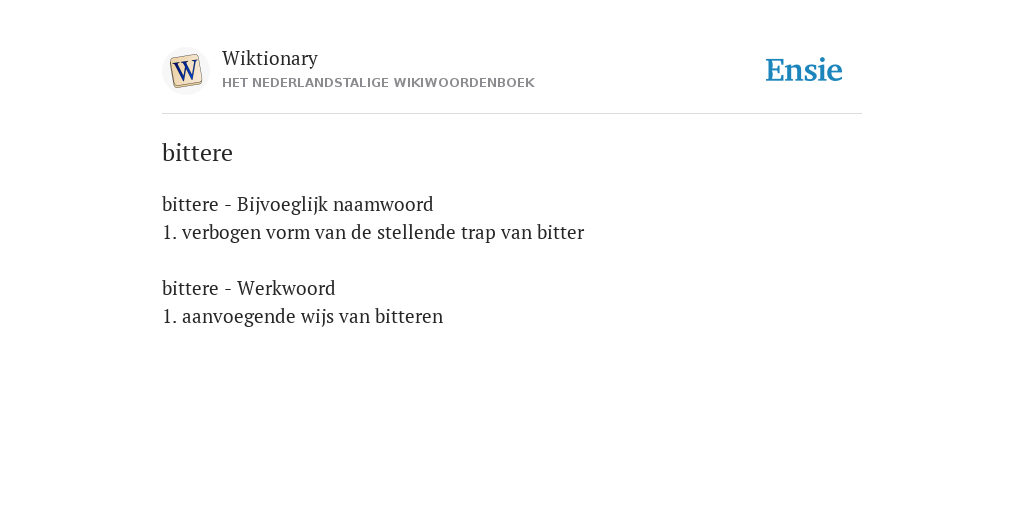Click the final word 'bitter' in the adjective definition
This screenshot has width=1024, height=512.
click(x=560, y=232)
